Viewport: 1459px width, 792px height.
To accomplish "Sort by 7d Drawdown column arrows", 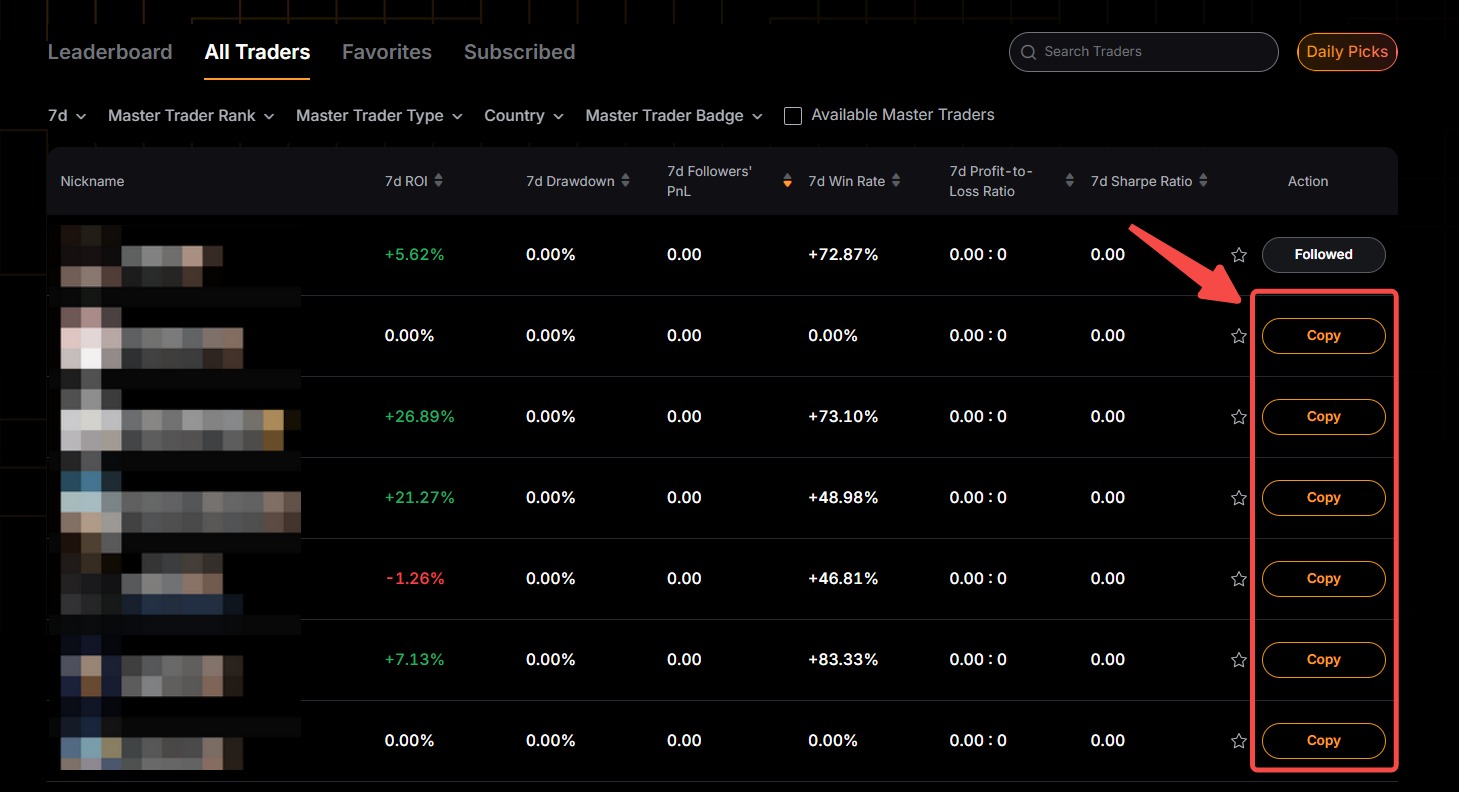I will coord(625,181).
